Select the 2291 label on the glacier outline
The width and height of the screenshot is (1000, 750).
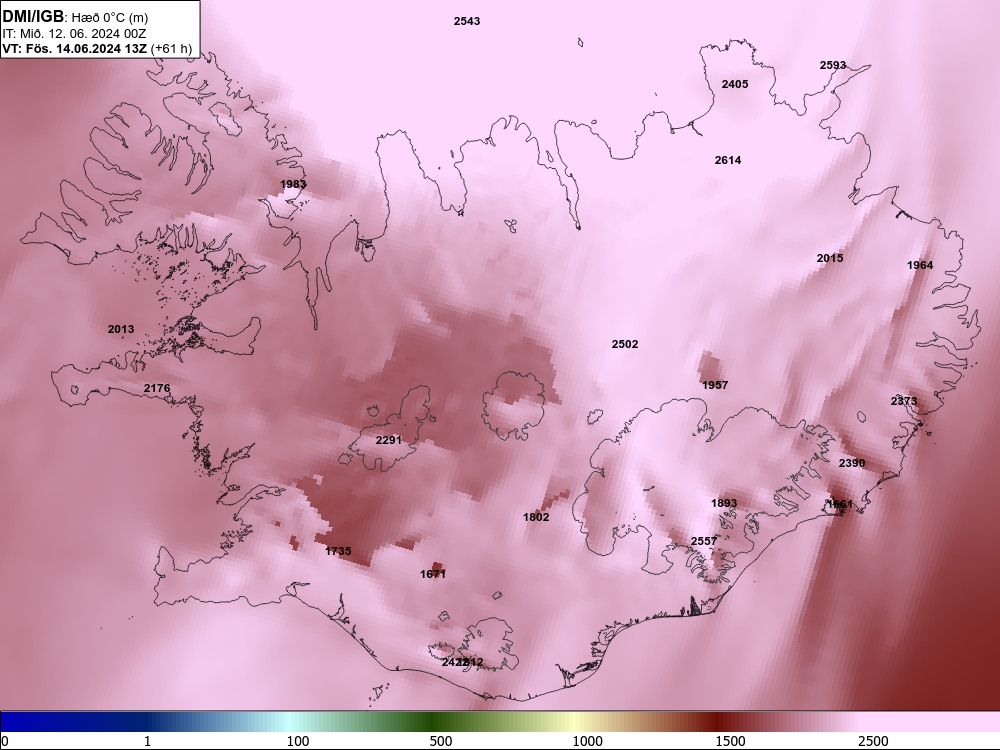pos(388,441)
